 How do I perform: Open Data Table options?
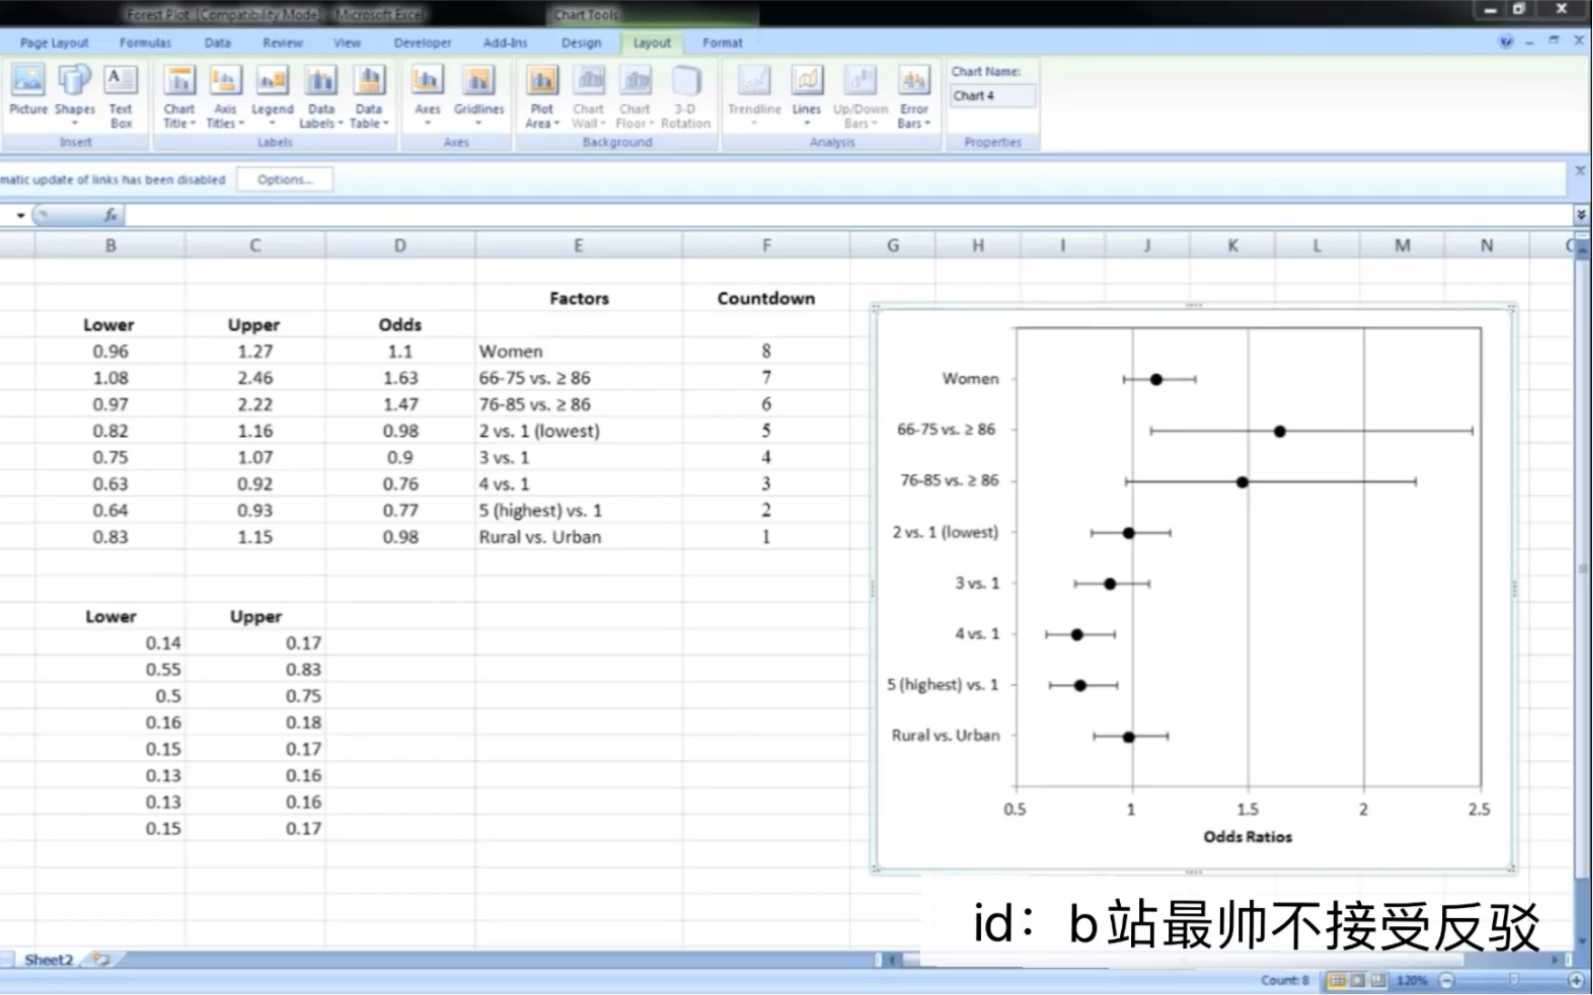(369, 96)
